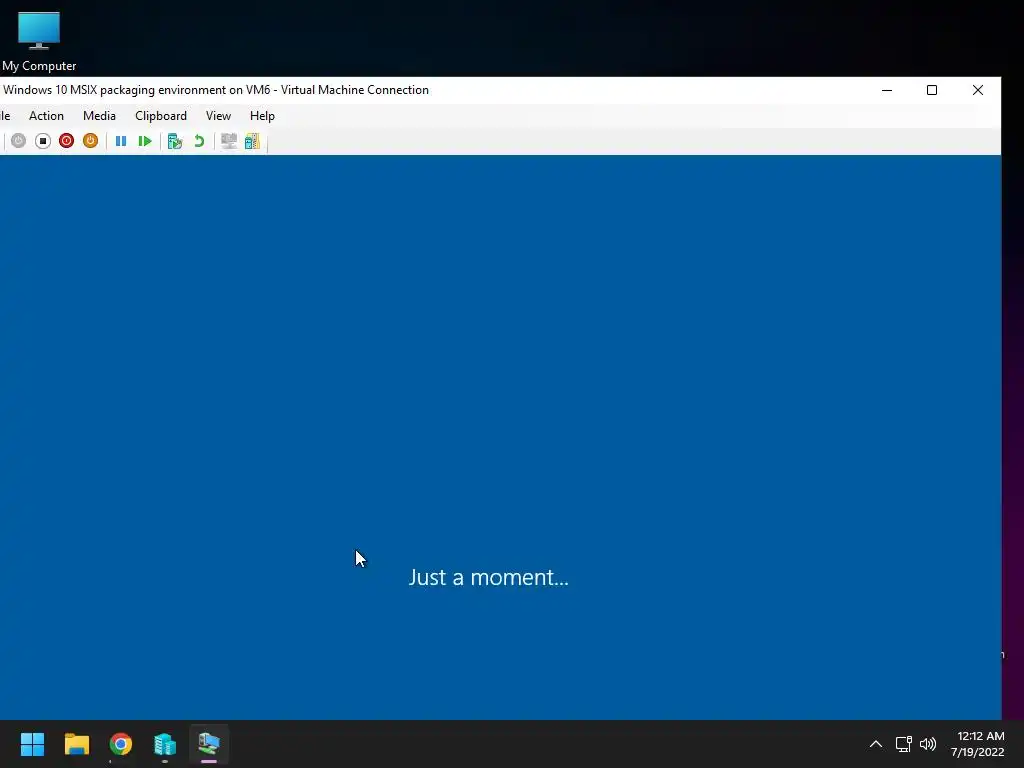The height and width of the screenshot is (768, 1024).
Task: Click the volume speaker icon
Action: tap(927, 744)
